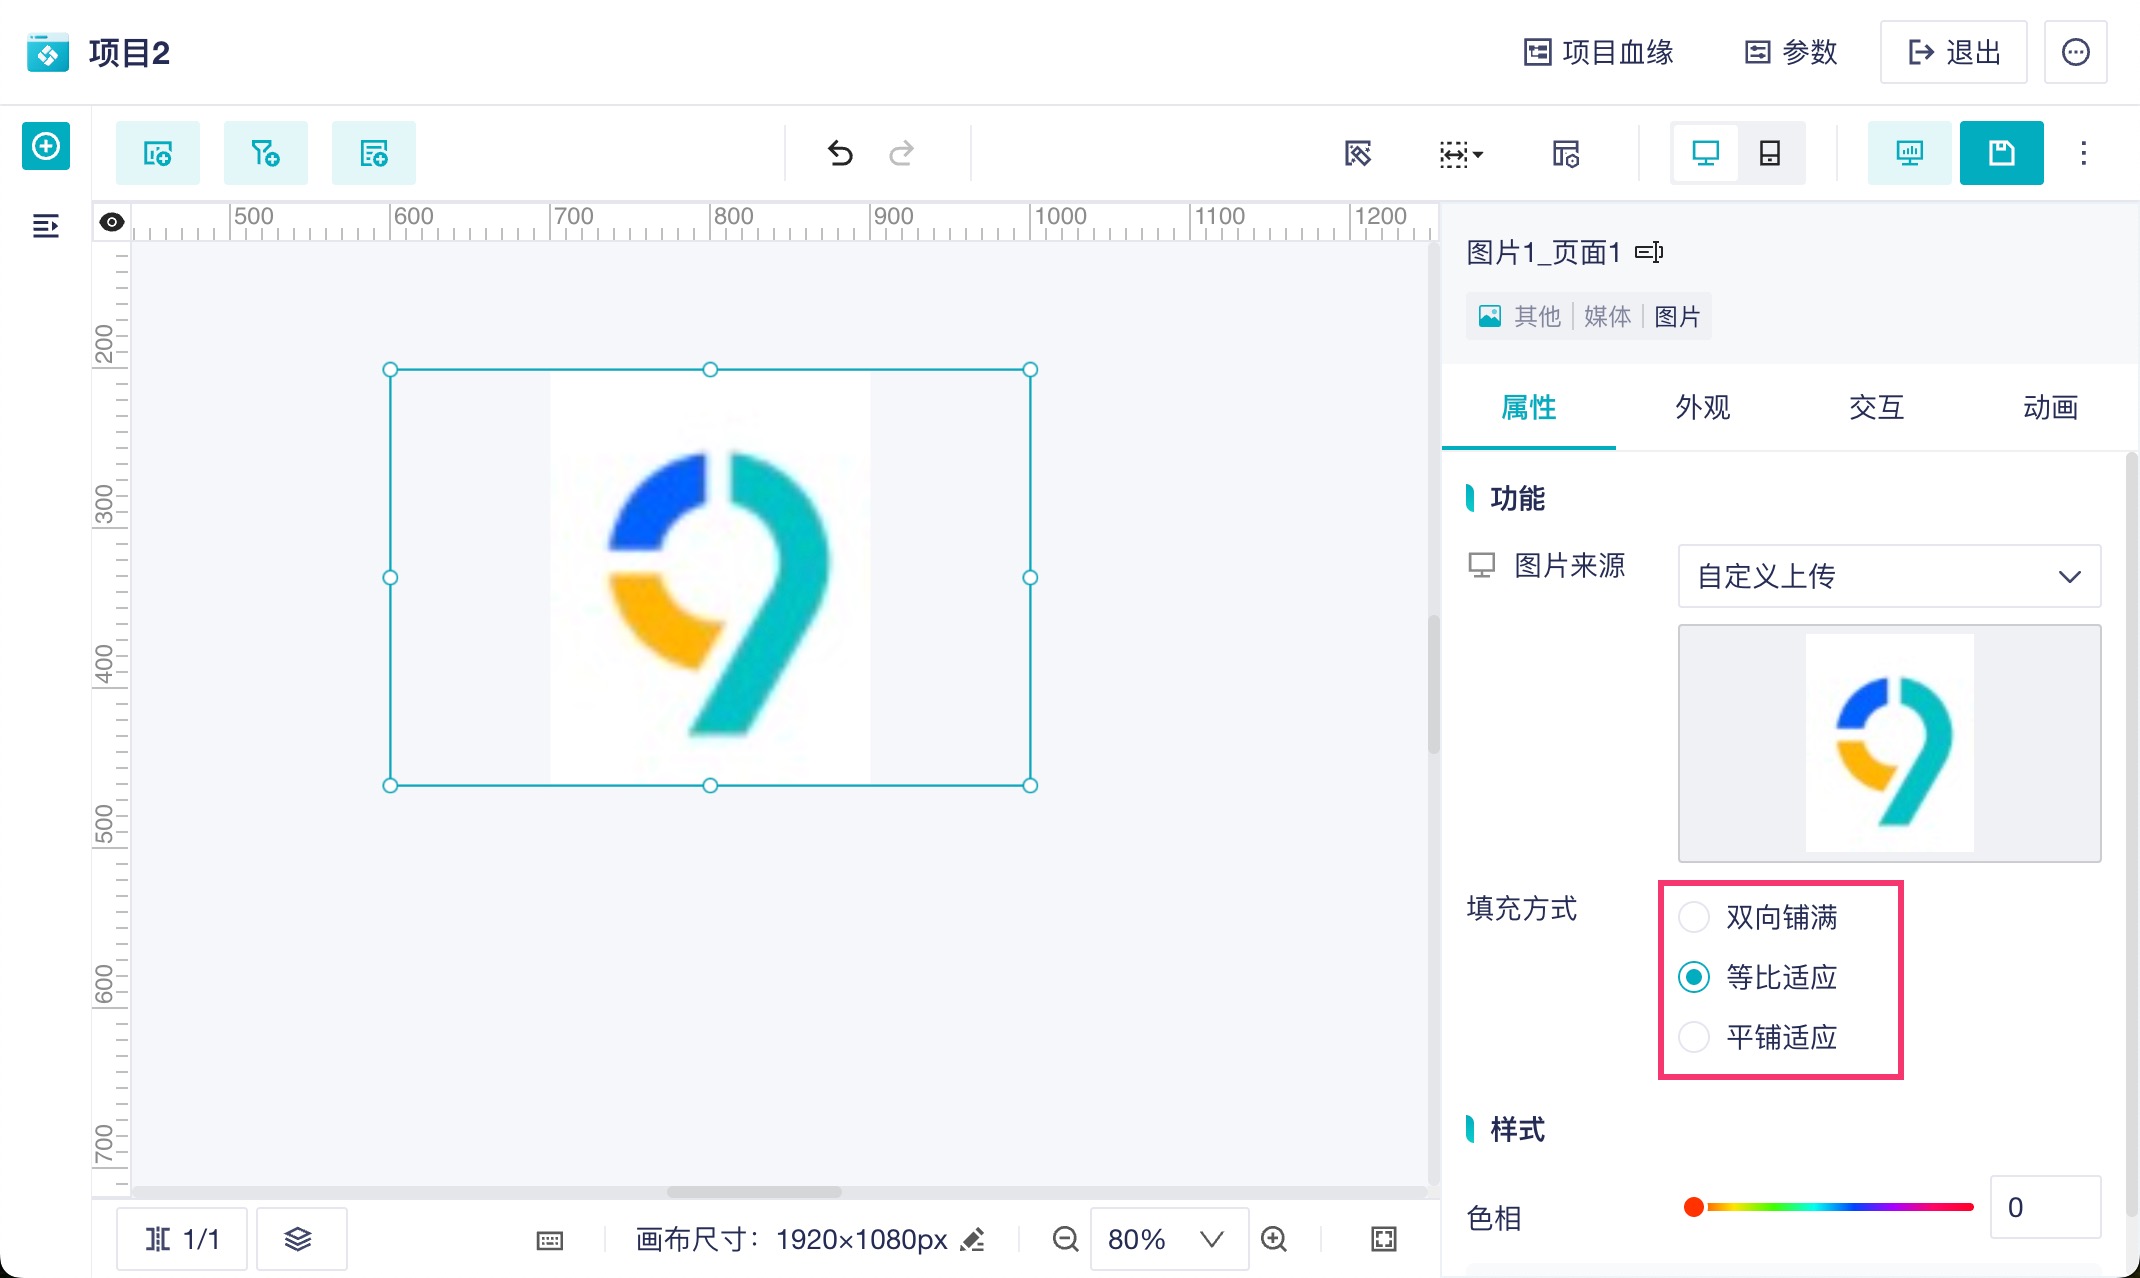
Task: Open the layers stack icon
Action: (x=299, y=1239)
